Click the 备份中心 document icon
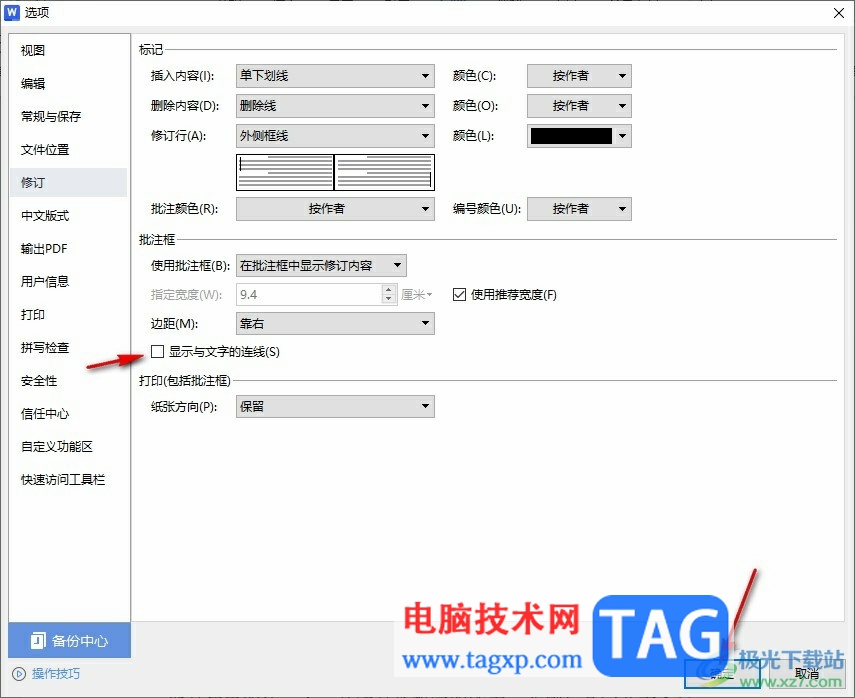Screen dimensions: 855x698 point(38,640)
